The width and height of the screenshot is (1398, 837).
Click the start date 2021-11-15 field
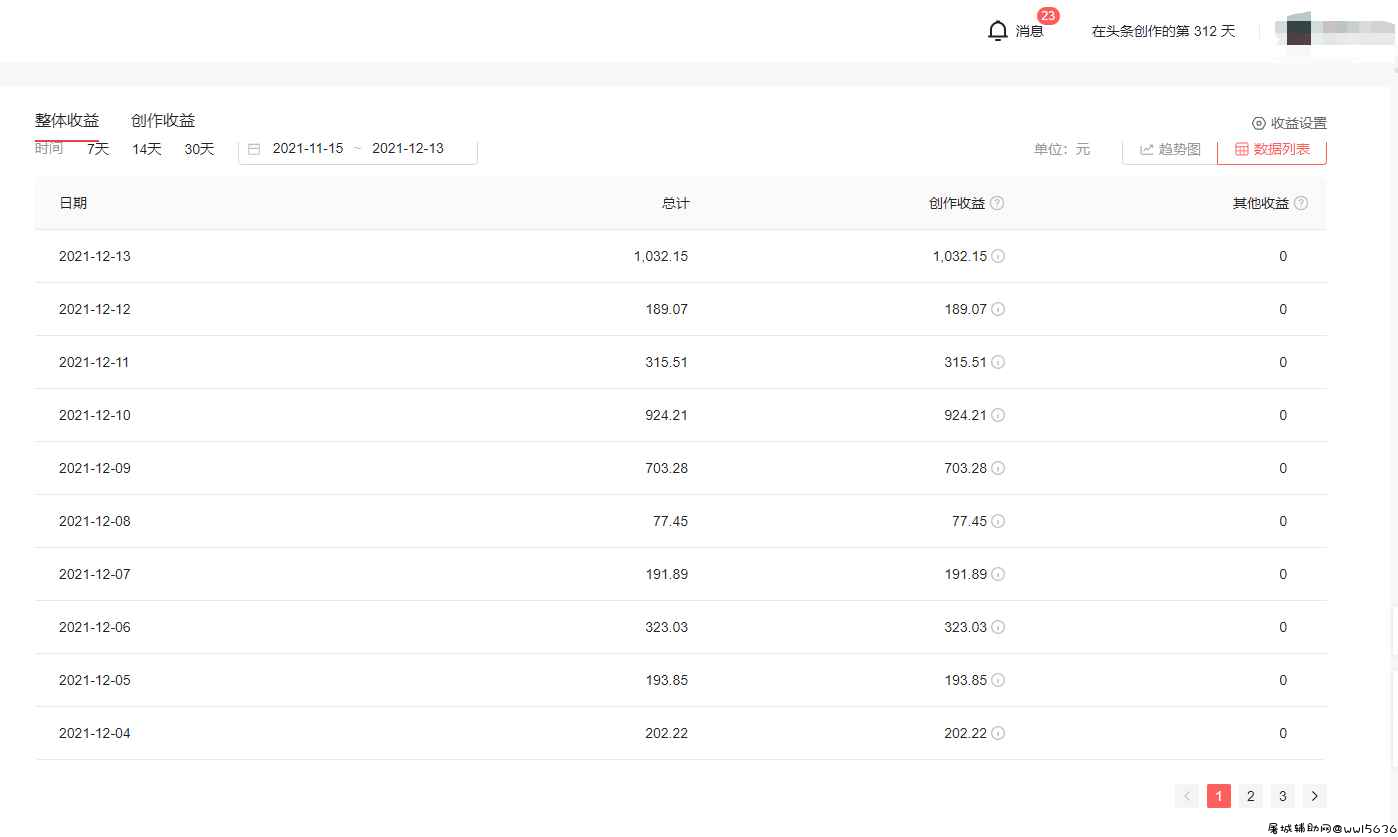pos(308,148)
